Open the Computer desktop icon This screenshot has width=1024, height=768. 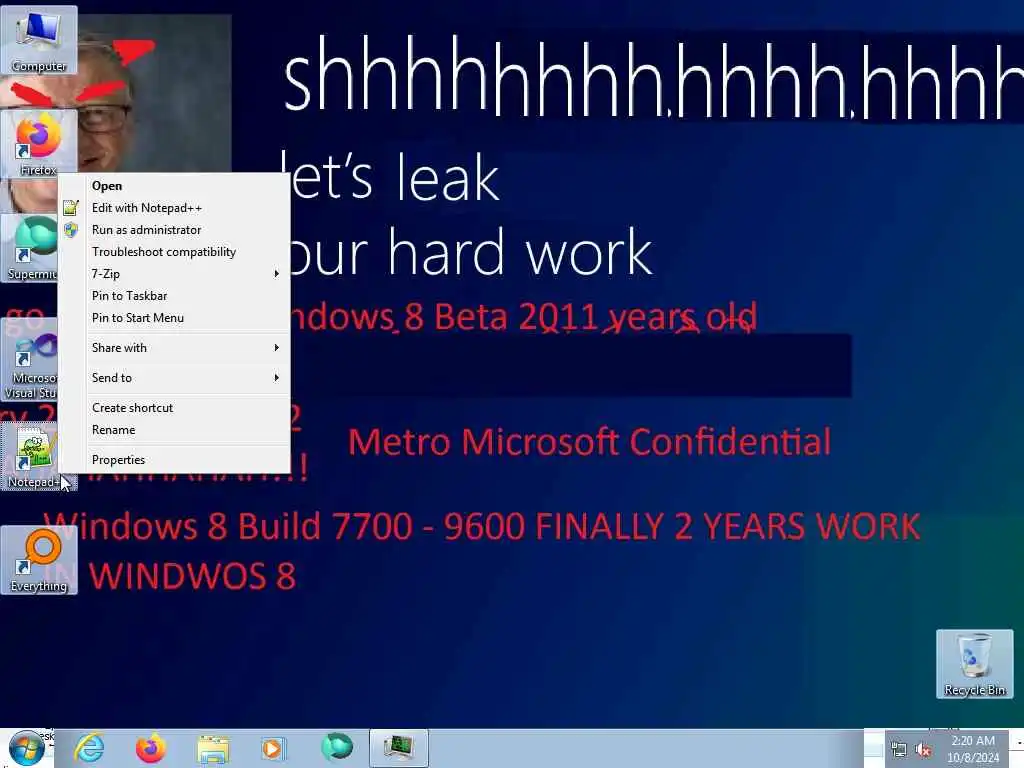pos(39,40)
